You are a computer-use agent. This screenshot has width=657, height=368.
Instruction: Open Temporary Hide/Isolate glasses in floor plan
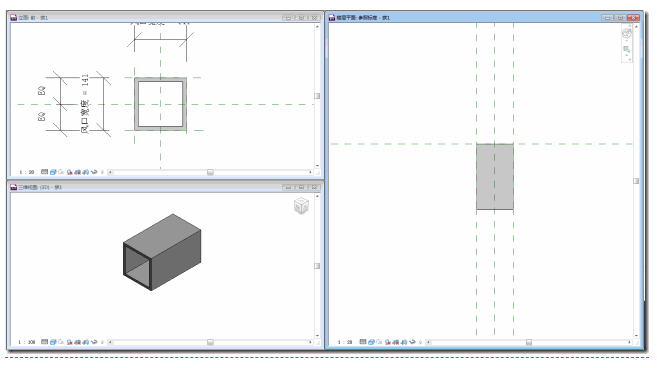(412, 342)
